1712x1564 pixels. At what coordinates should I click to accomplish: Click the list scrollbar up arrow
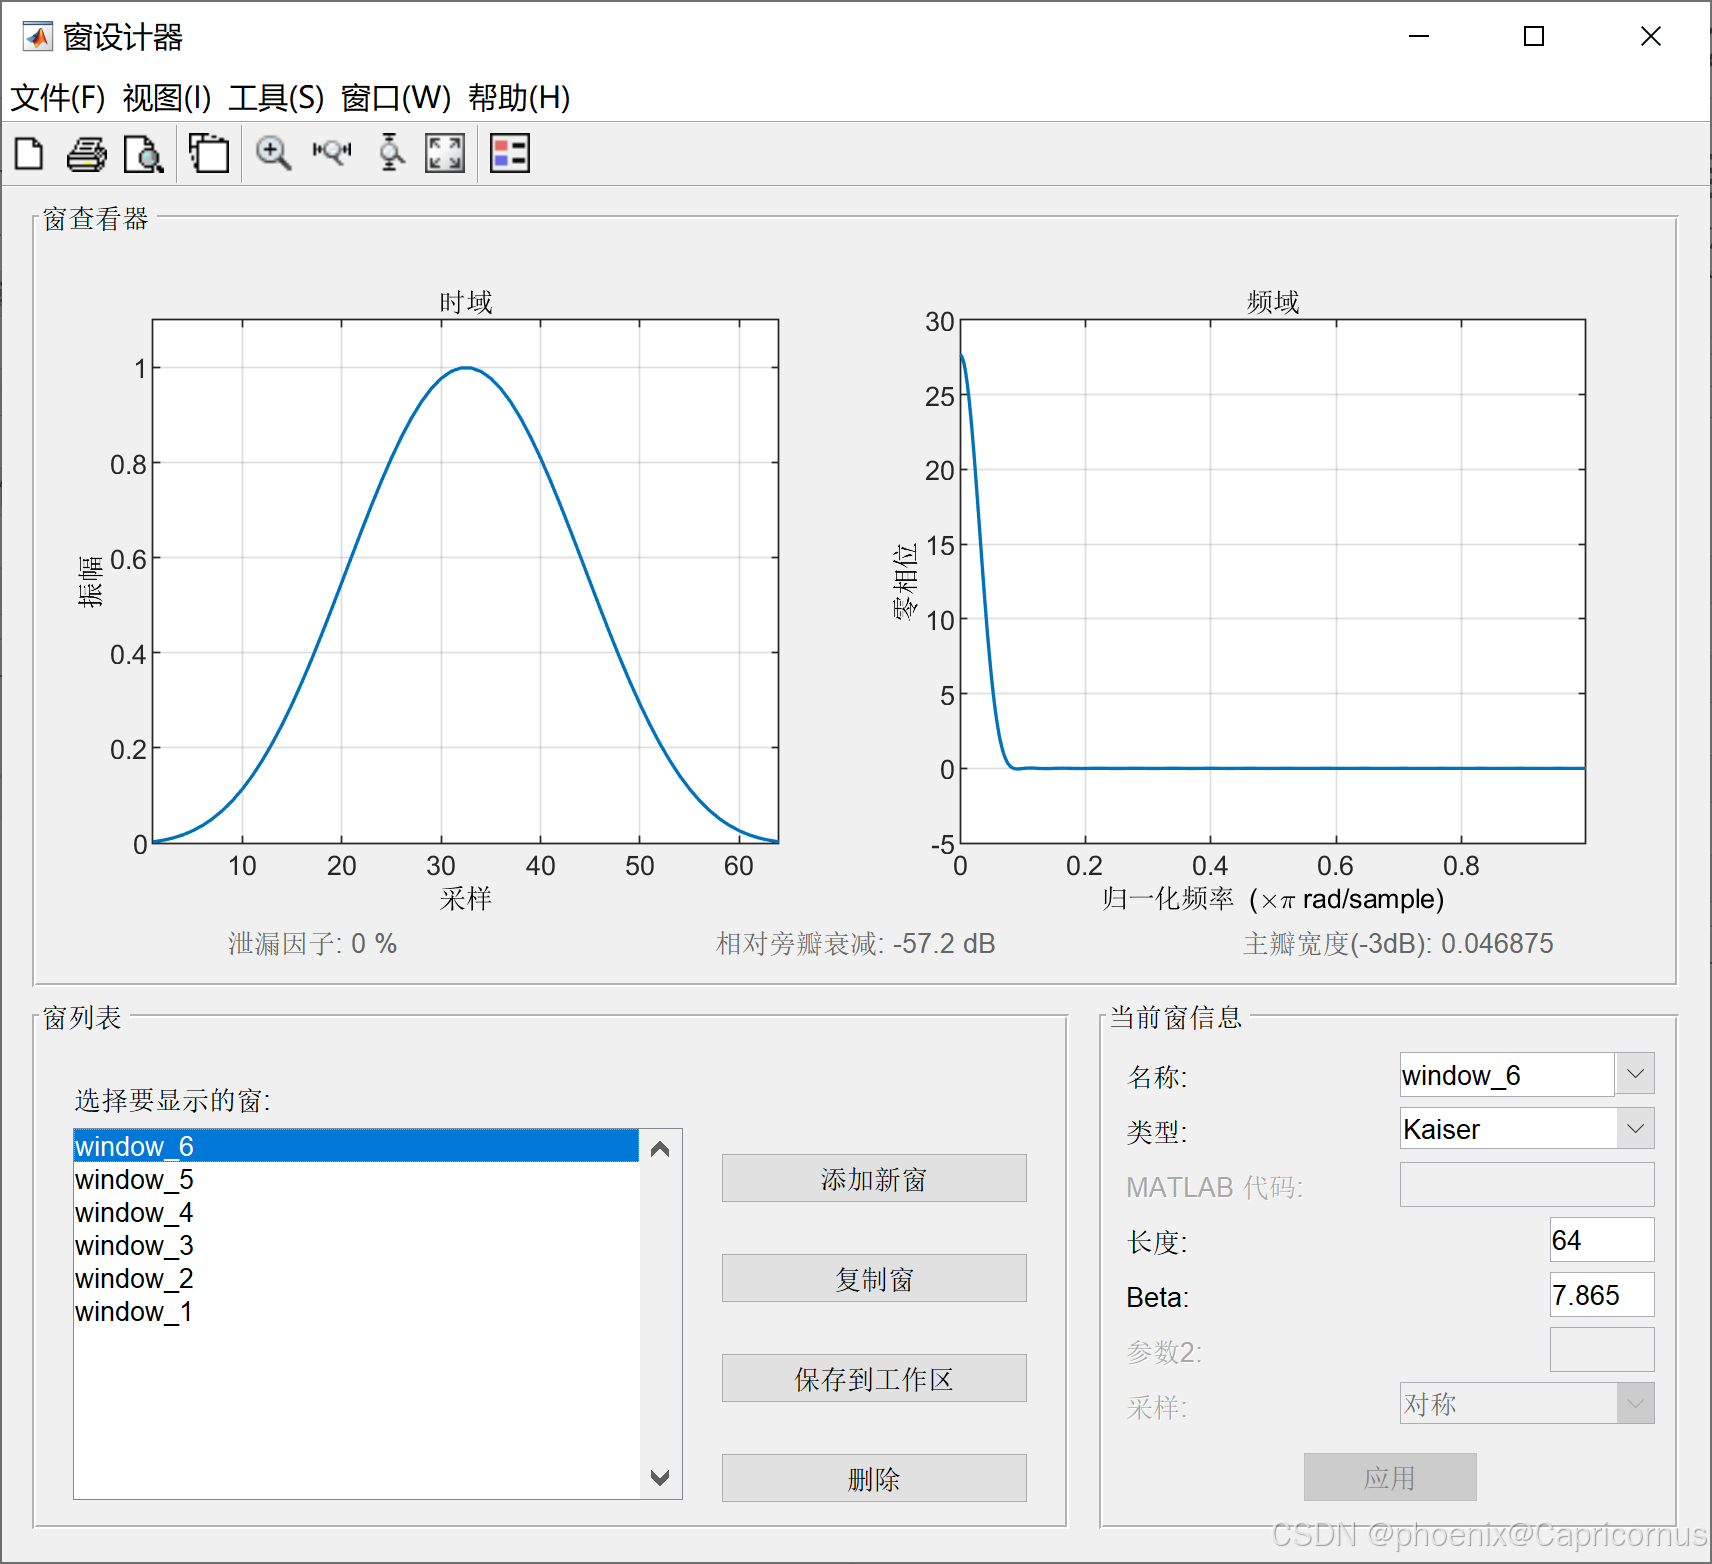tap(660, 1149)
